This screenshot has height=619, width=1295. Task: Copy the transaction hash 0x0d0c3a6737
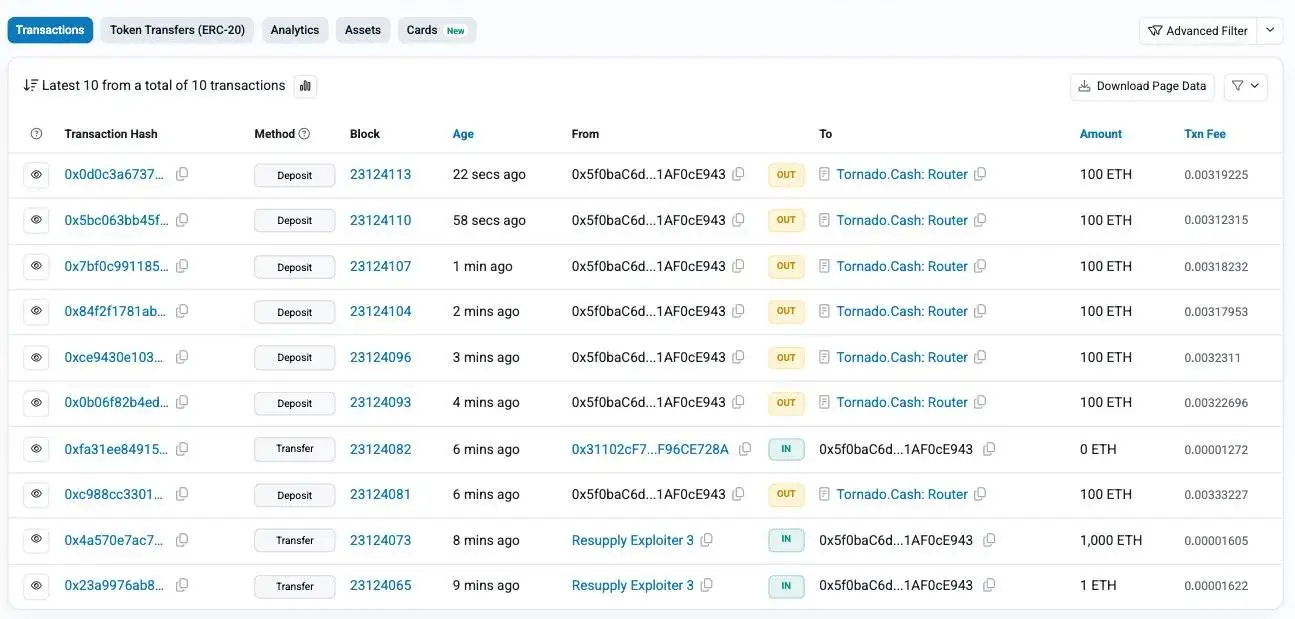click(x=183, y=174)
